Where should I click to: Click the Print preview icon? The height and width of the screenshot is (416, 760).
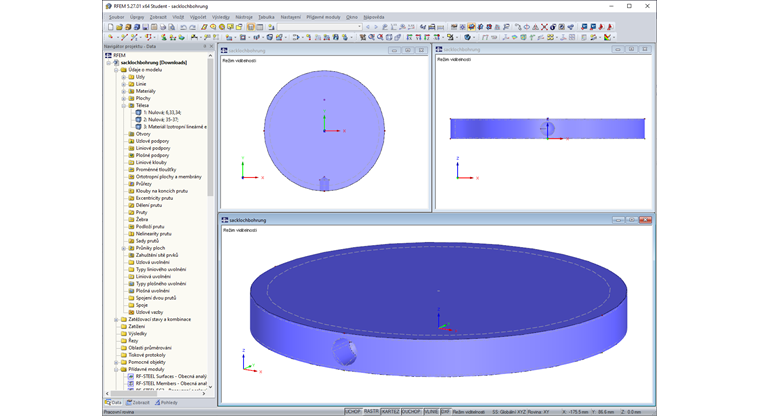(172, 27)
